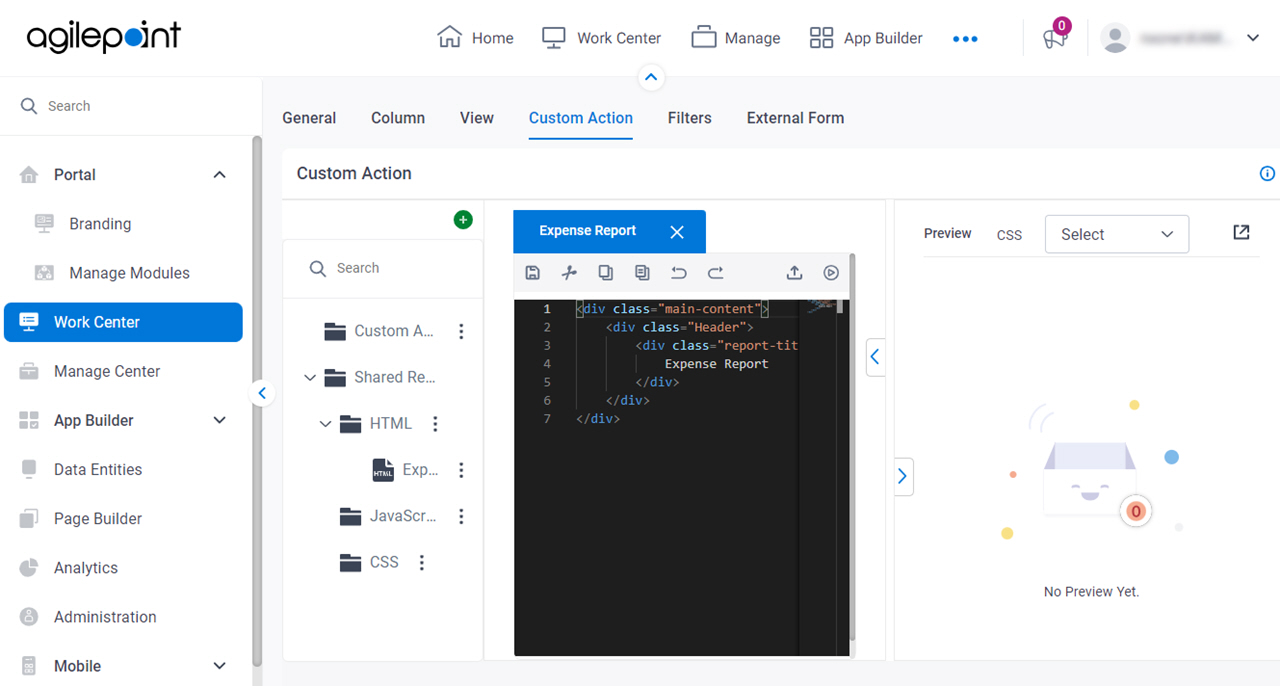
Task: Open options menu for CSS folder
Action: click(422, 563)
